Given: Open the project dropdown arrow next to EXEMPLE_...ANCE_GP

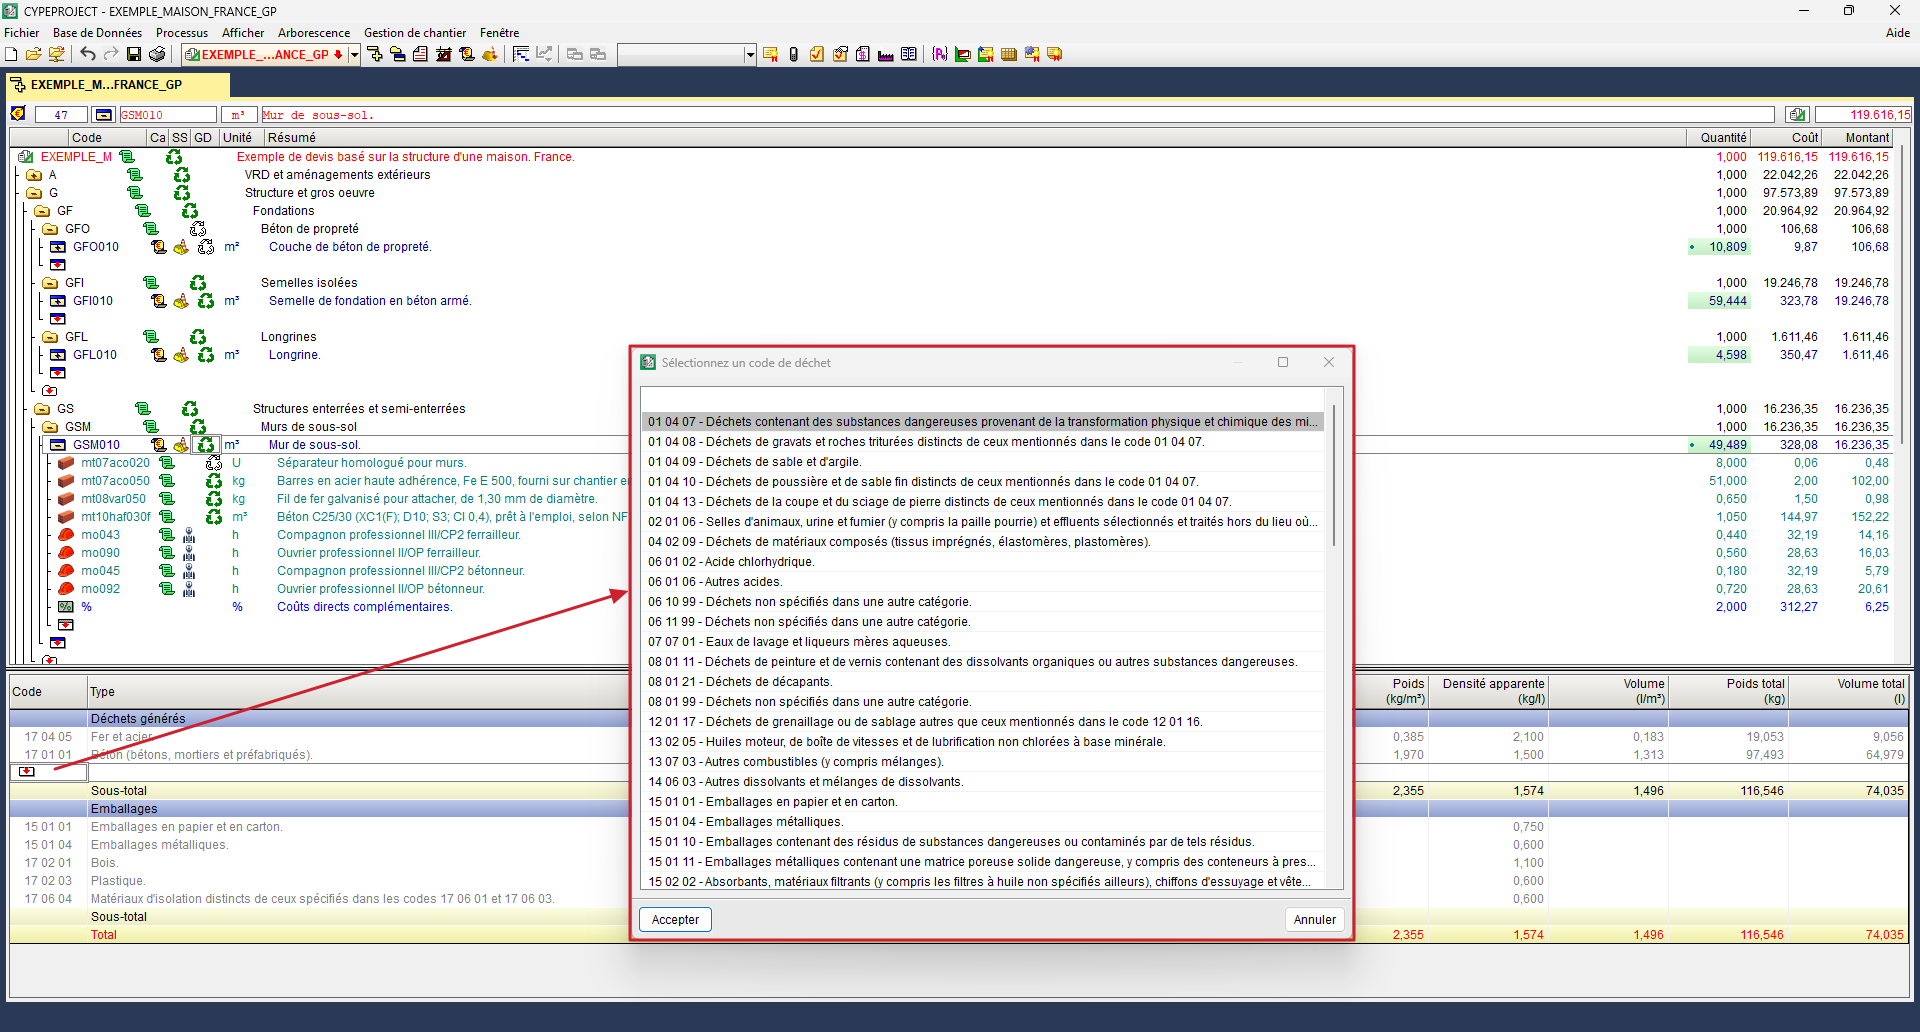Looking at the screenshot, I should pos(354,55).
